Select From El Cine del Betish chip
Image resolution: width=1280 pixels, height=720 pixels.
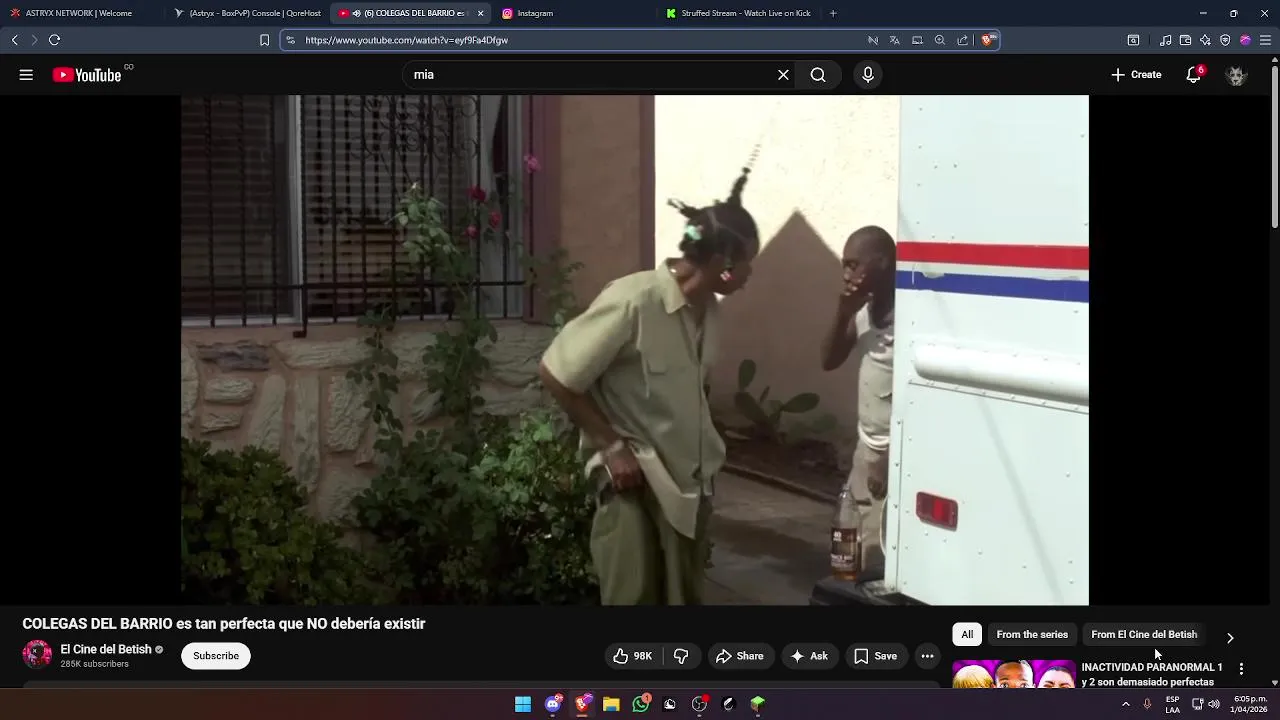[1144, 635]
